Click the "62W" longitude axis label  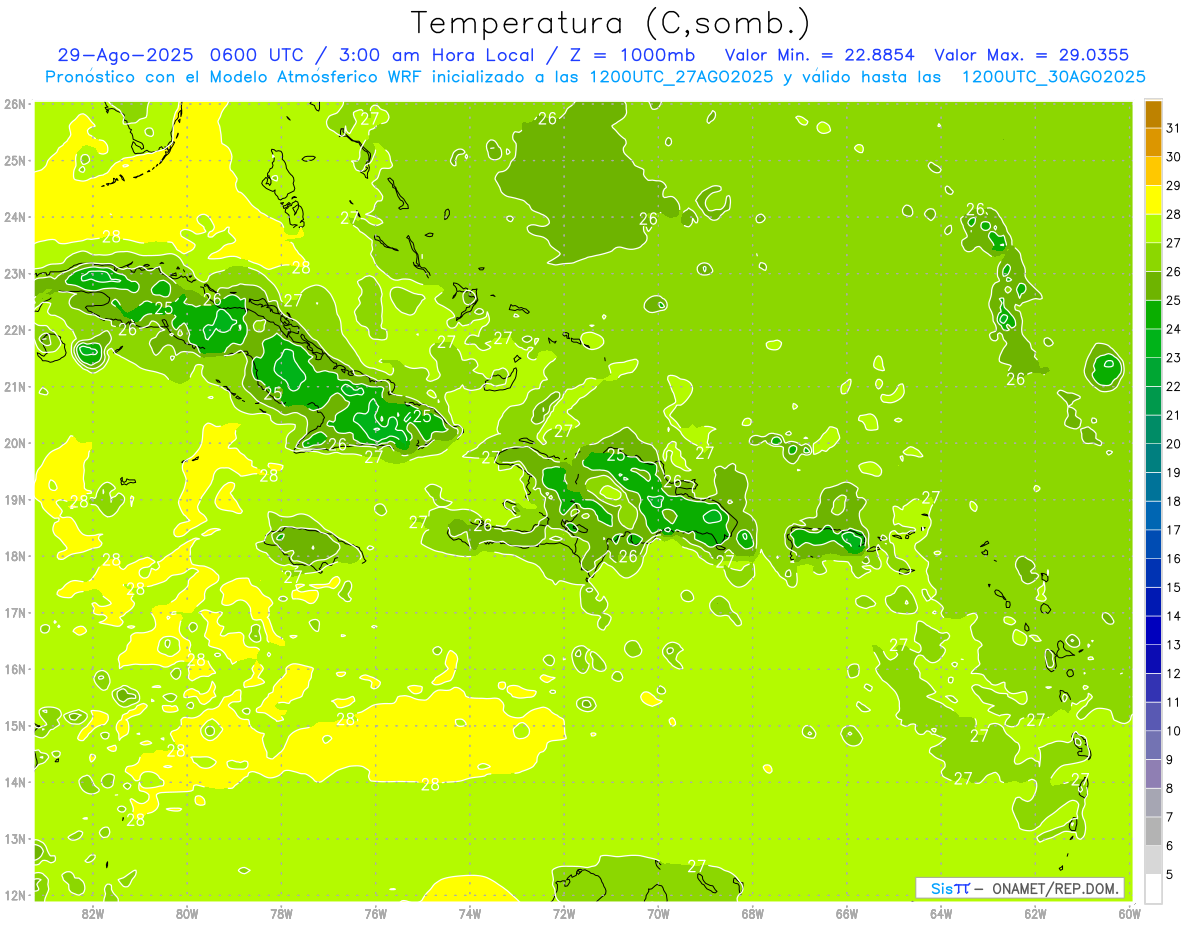tap(1036, 913)
